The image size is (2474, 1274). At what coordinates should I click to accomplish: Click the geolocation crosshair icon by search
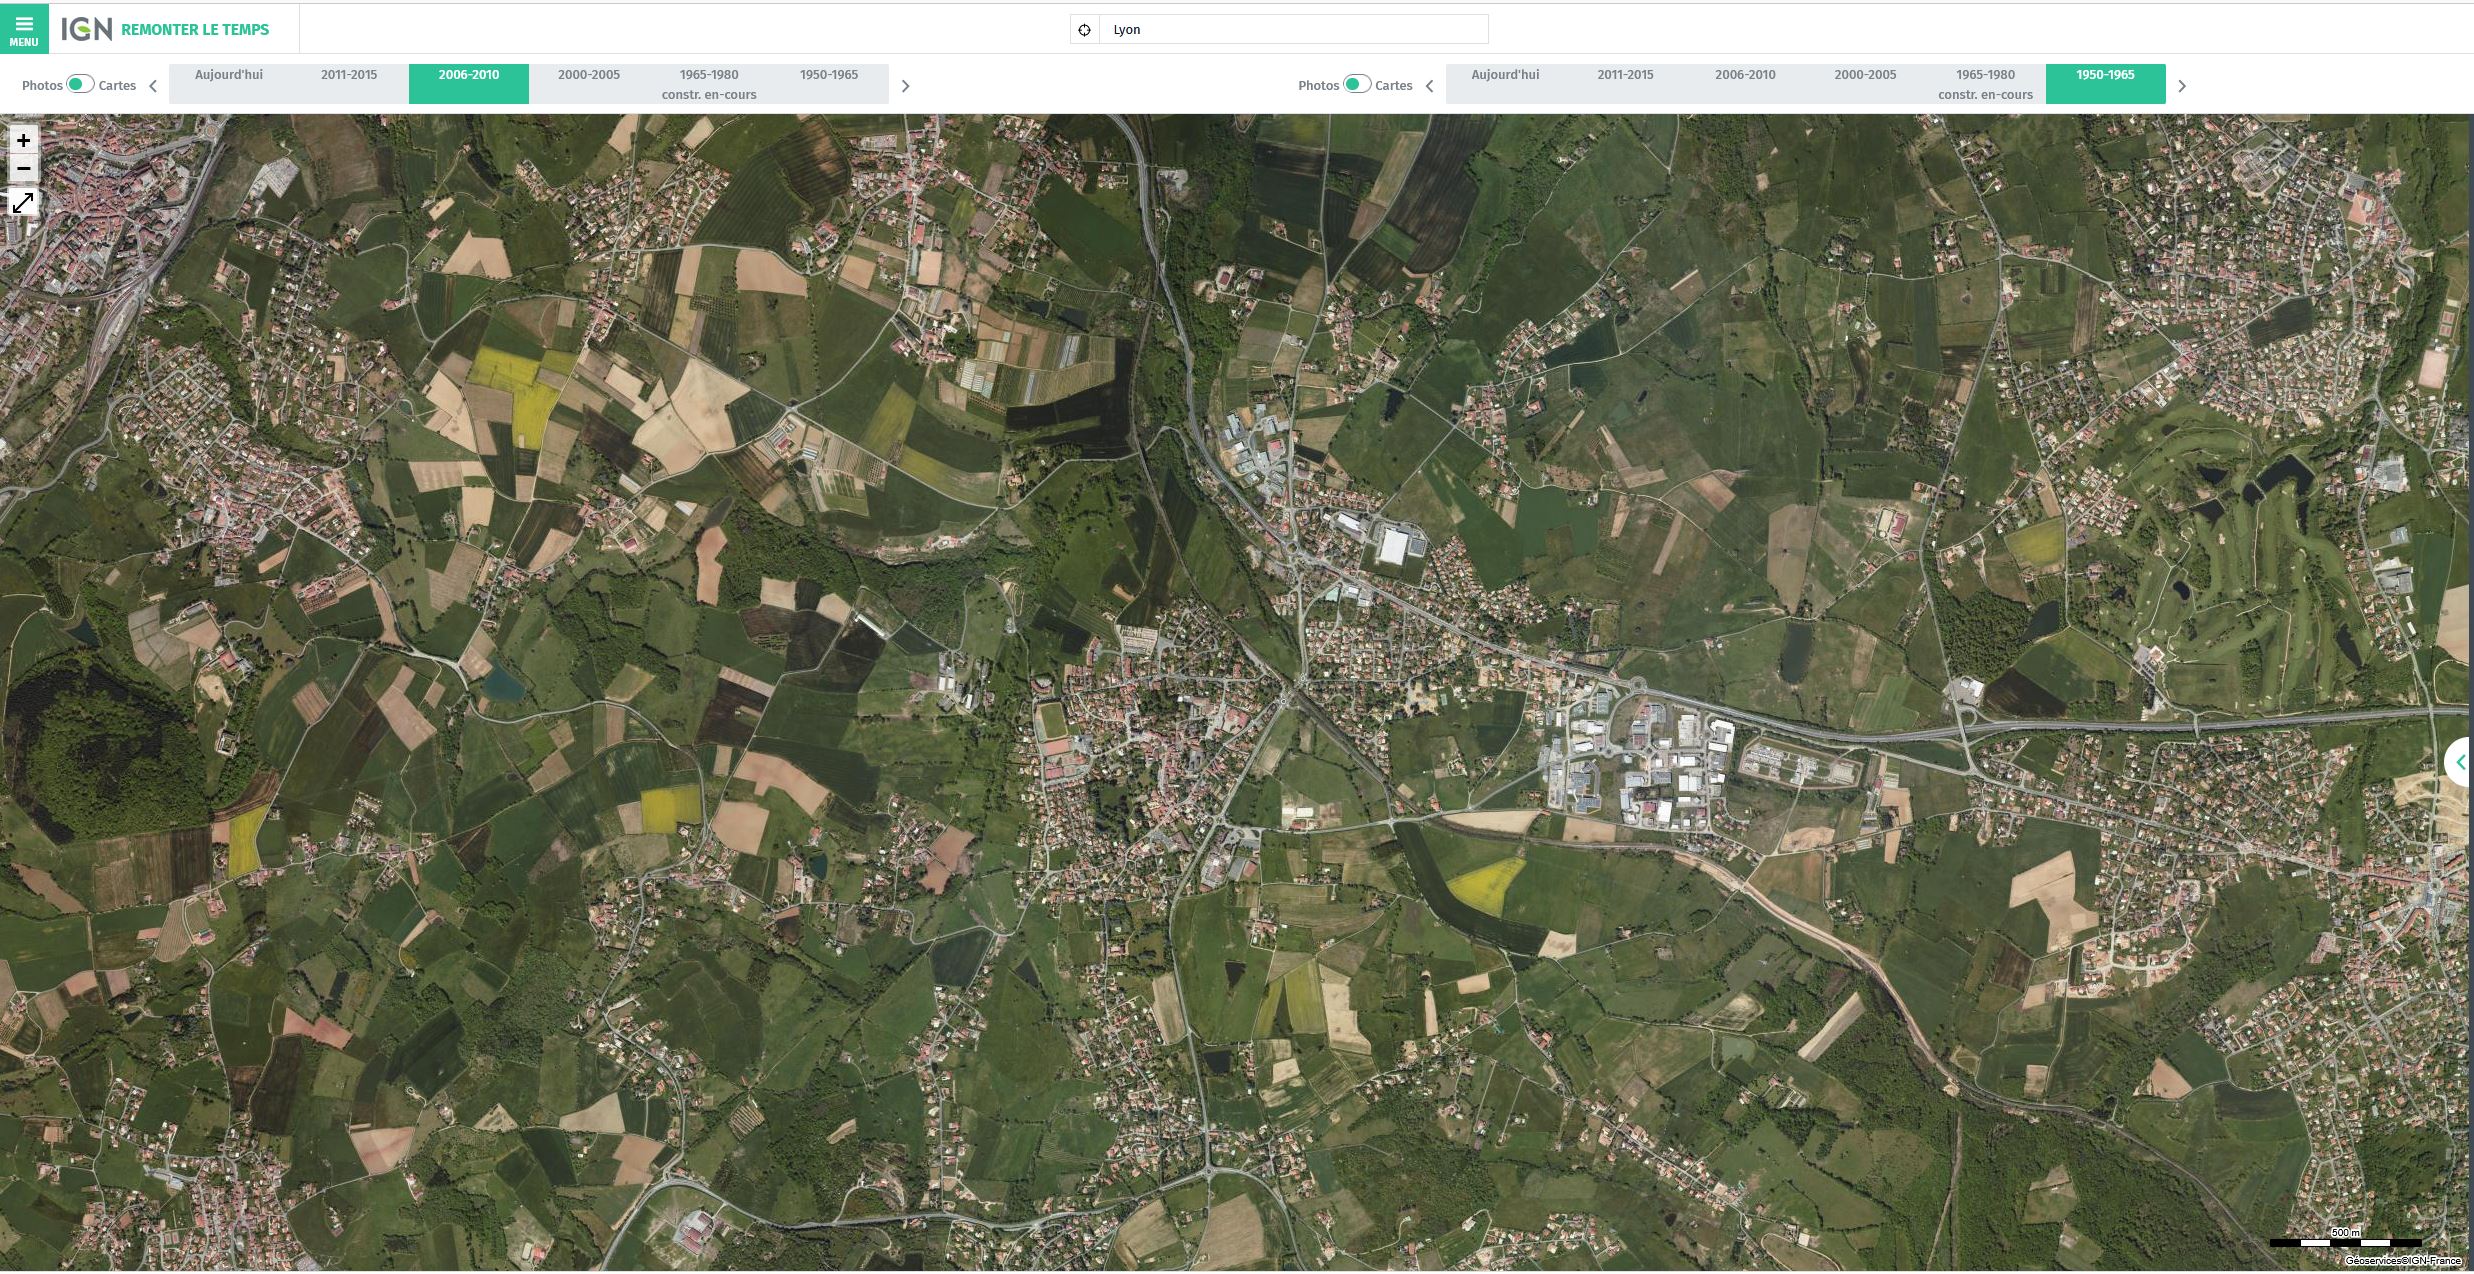click(x=1084, y=30)
